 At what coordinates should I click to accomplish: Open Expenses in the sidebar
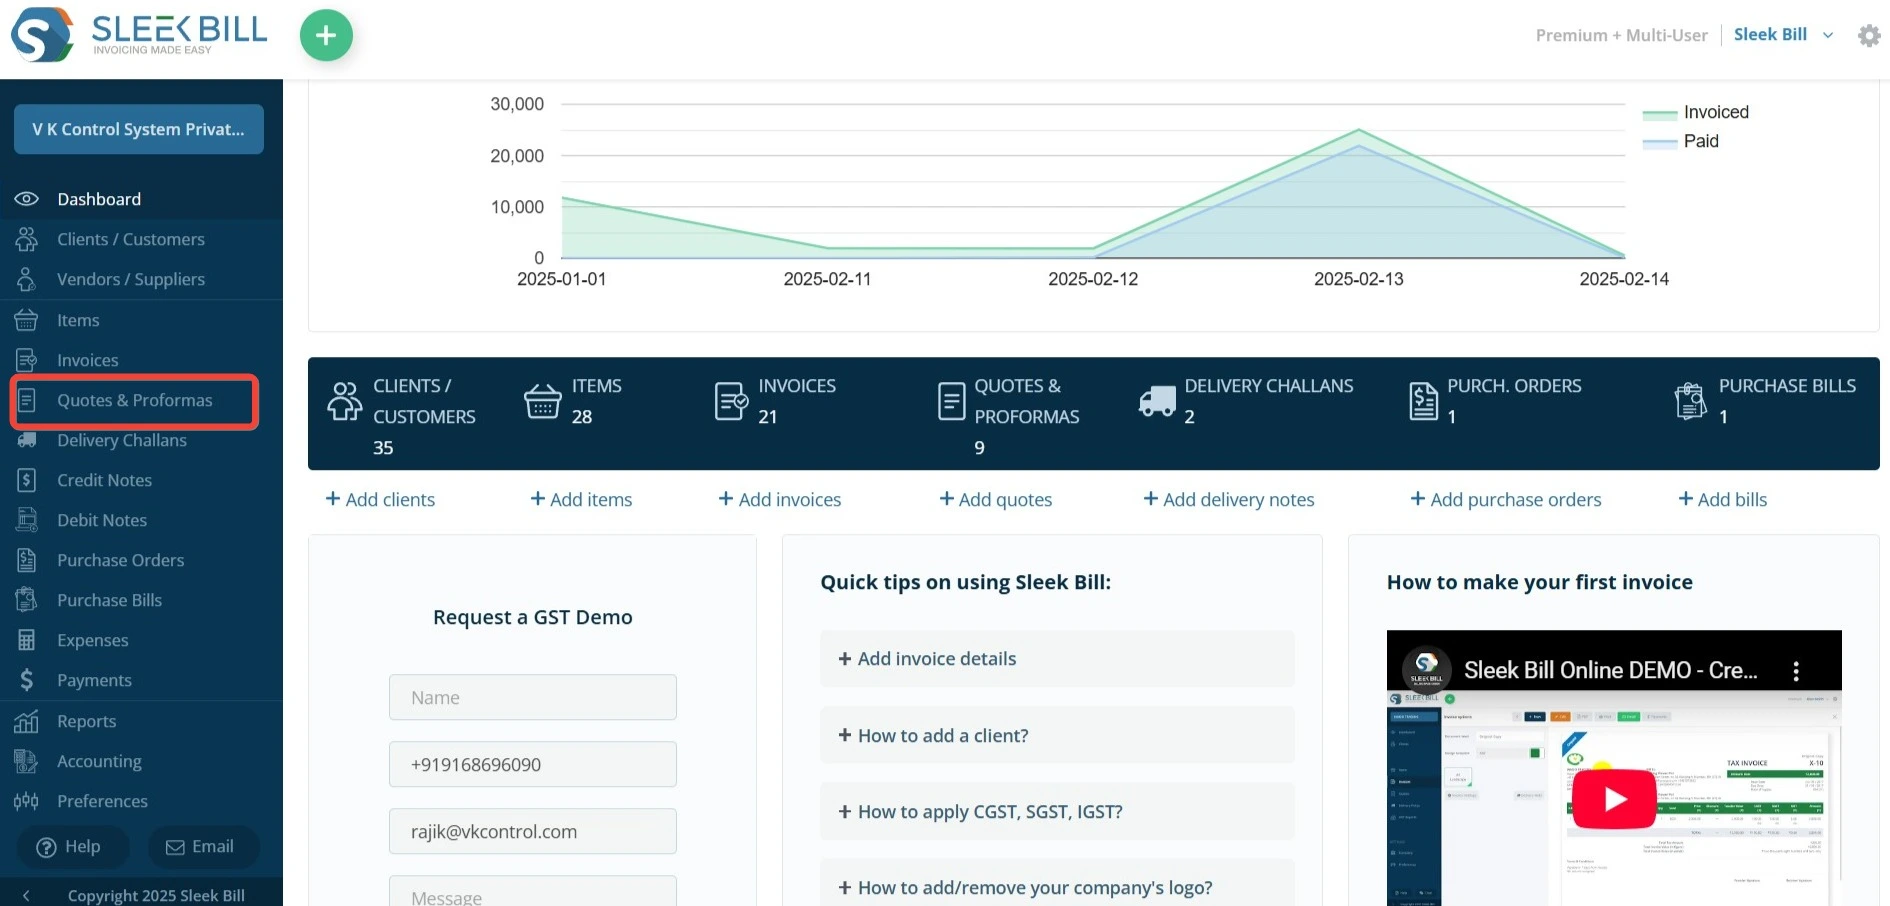click(93, 640)
